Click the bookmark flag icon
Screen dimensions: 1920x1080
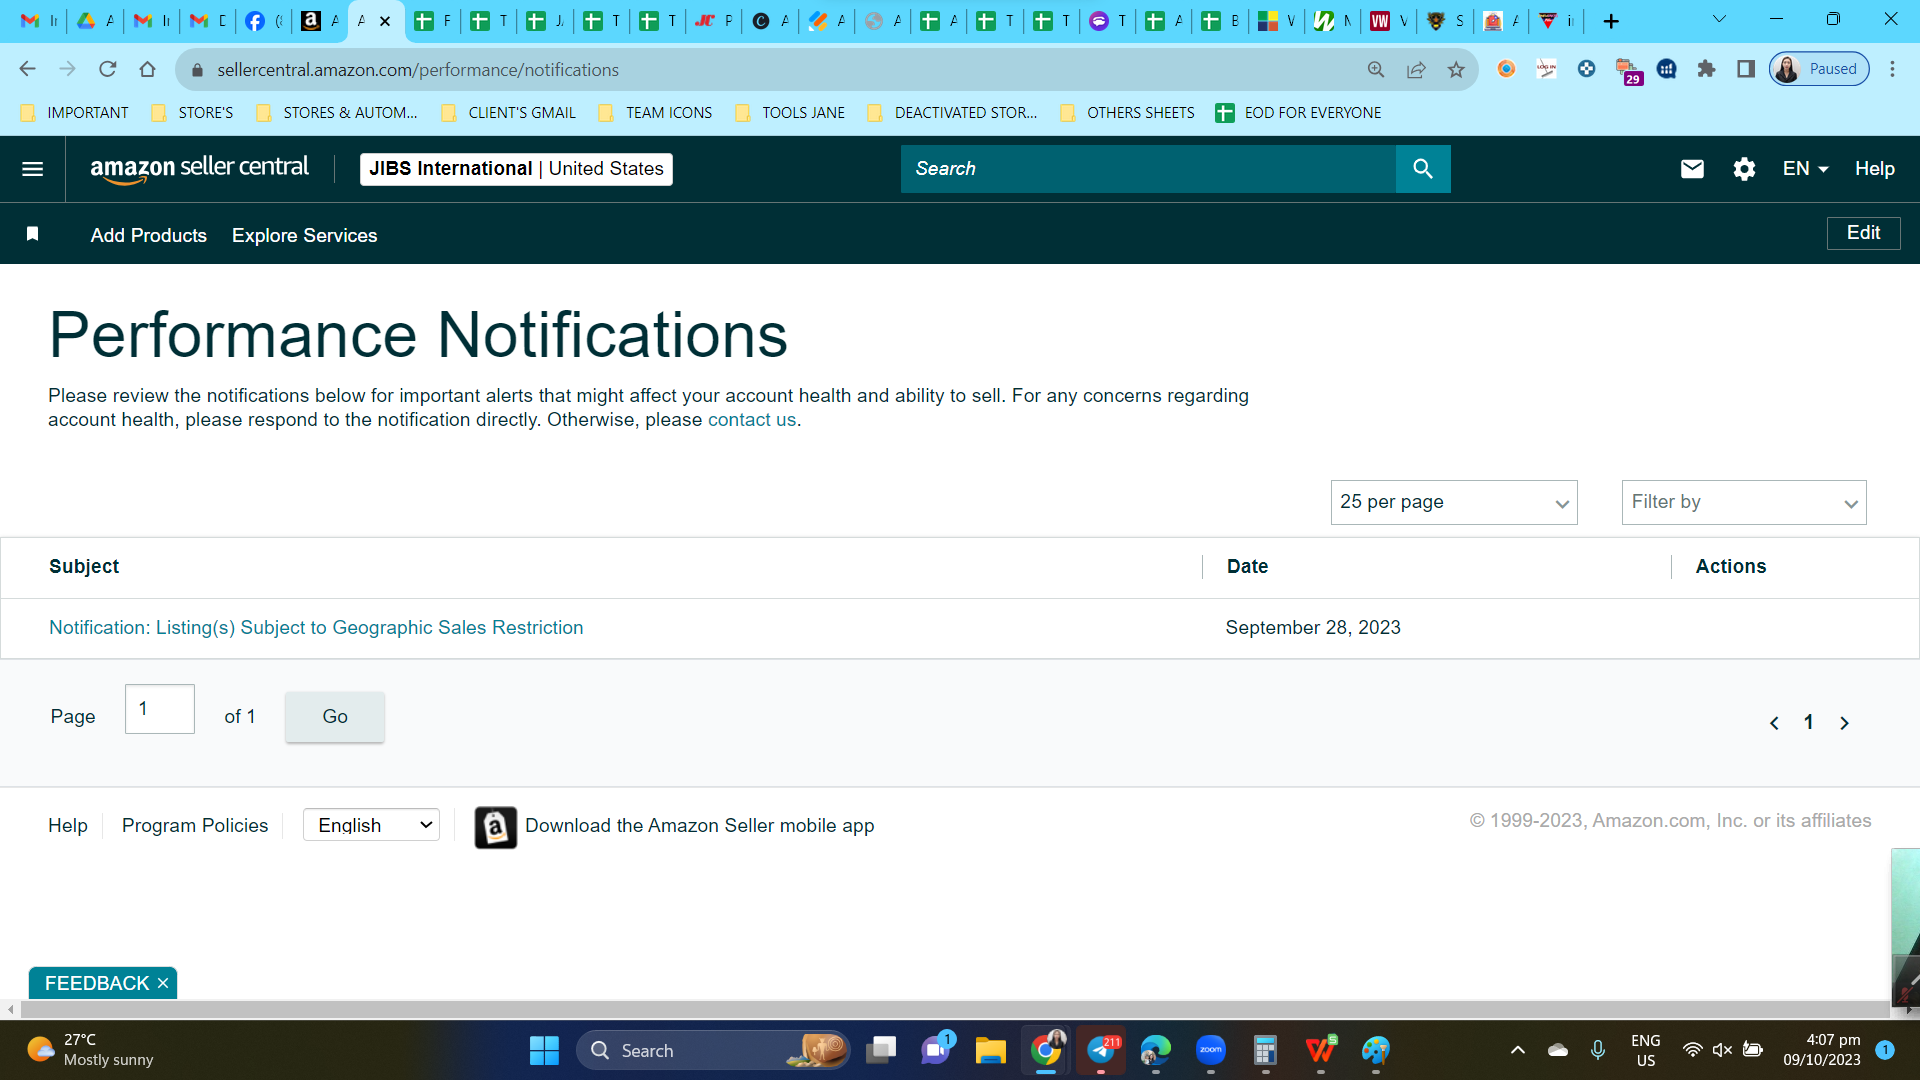click(32, 234)
